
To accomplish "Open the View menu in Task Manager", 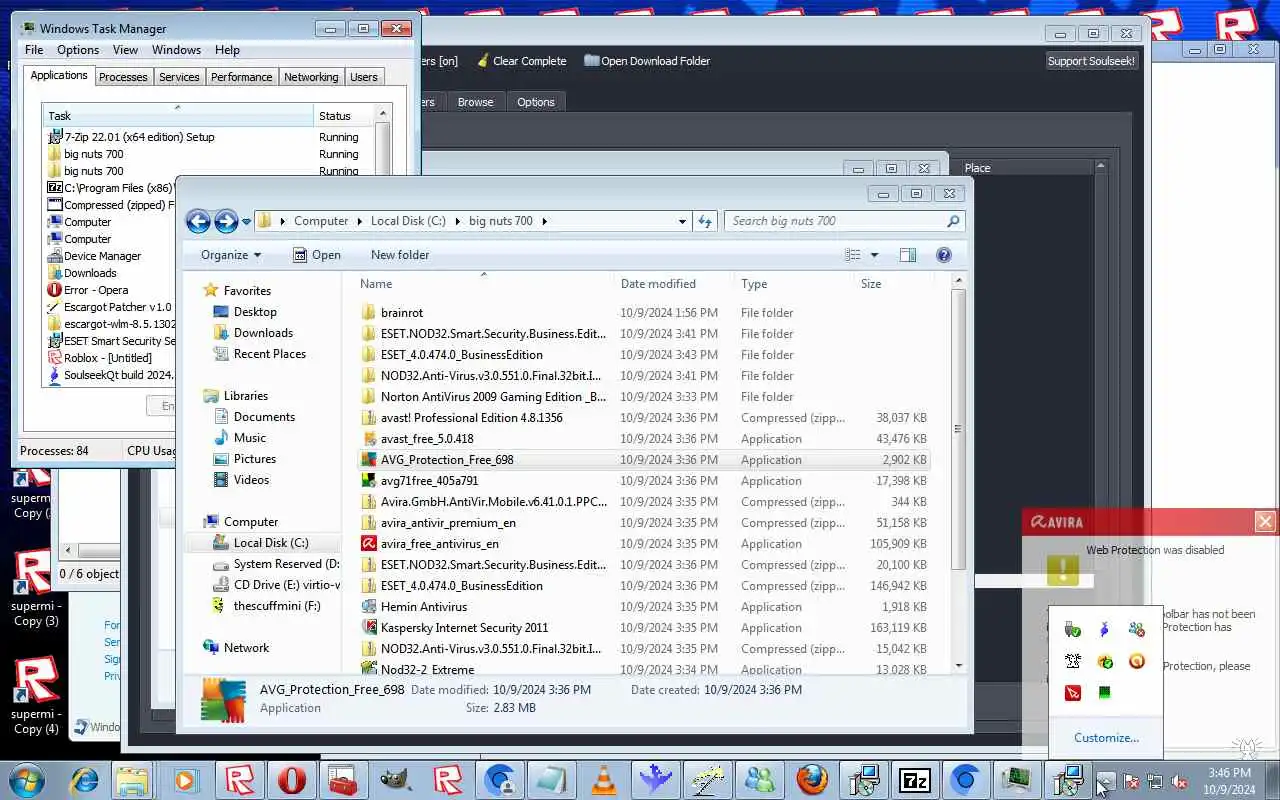I will tap(125, 50).
